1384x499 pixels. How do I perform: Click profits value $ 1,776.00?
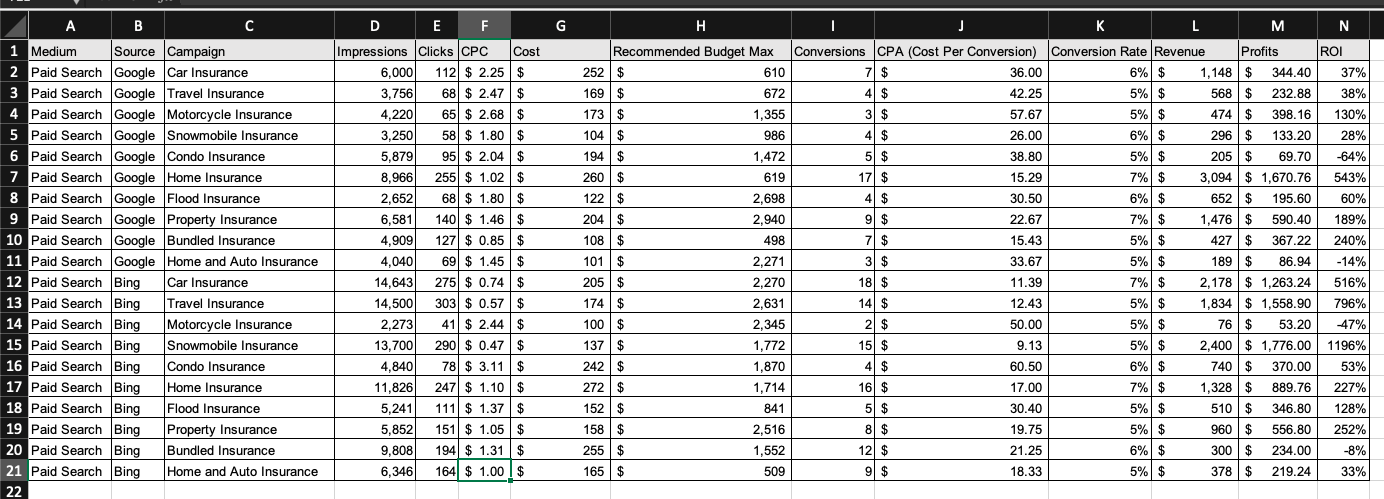(x=1277, y=345)
